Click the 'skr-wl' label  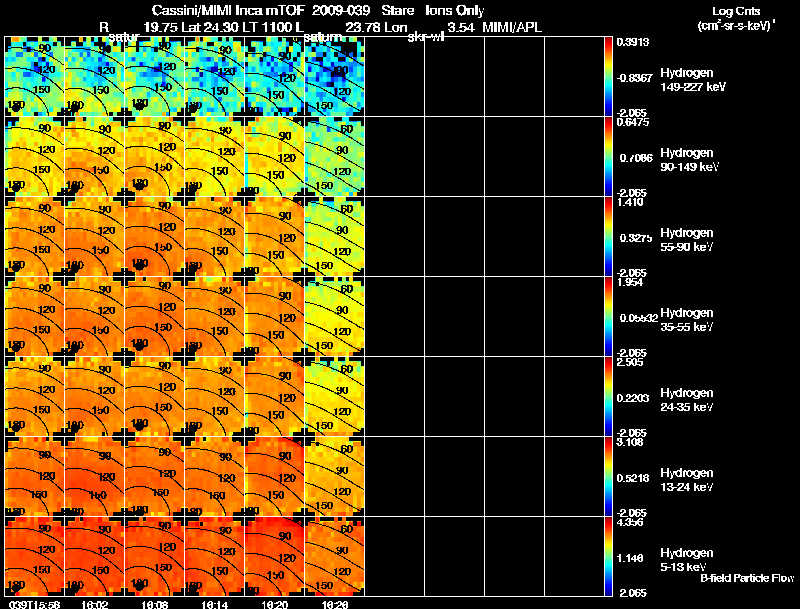[x=426, y=37]
